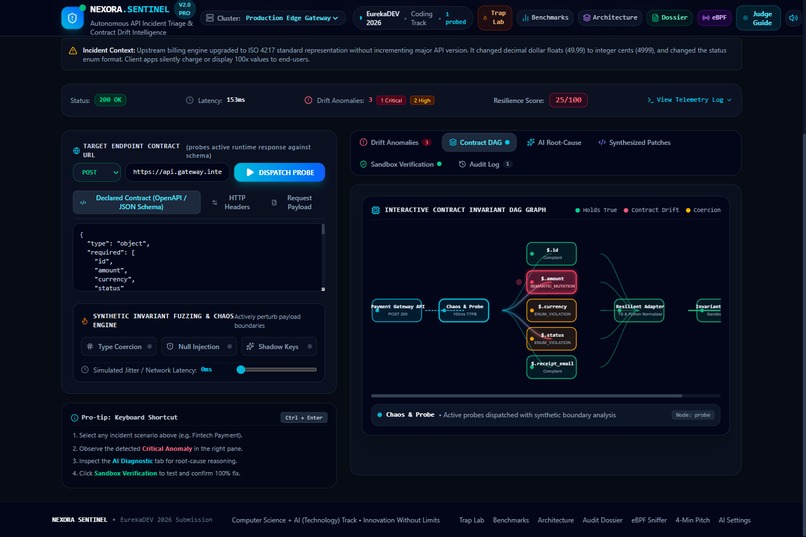Open AI Settings footer link

click(734, 520)
